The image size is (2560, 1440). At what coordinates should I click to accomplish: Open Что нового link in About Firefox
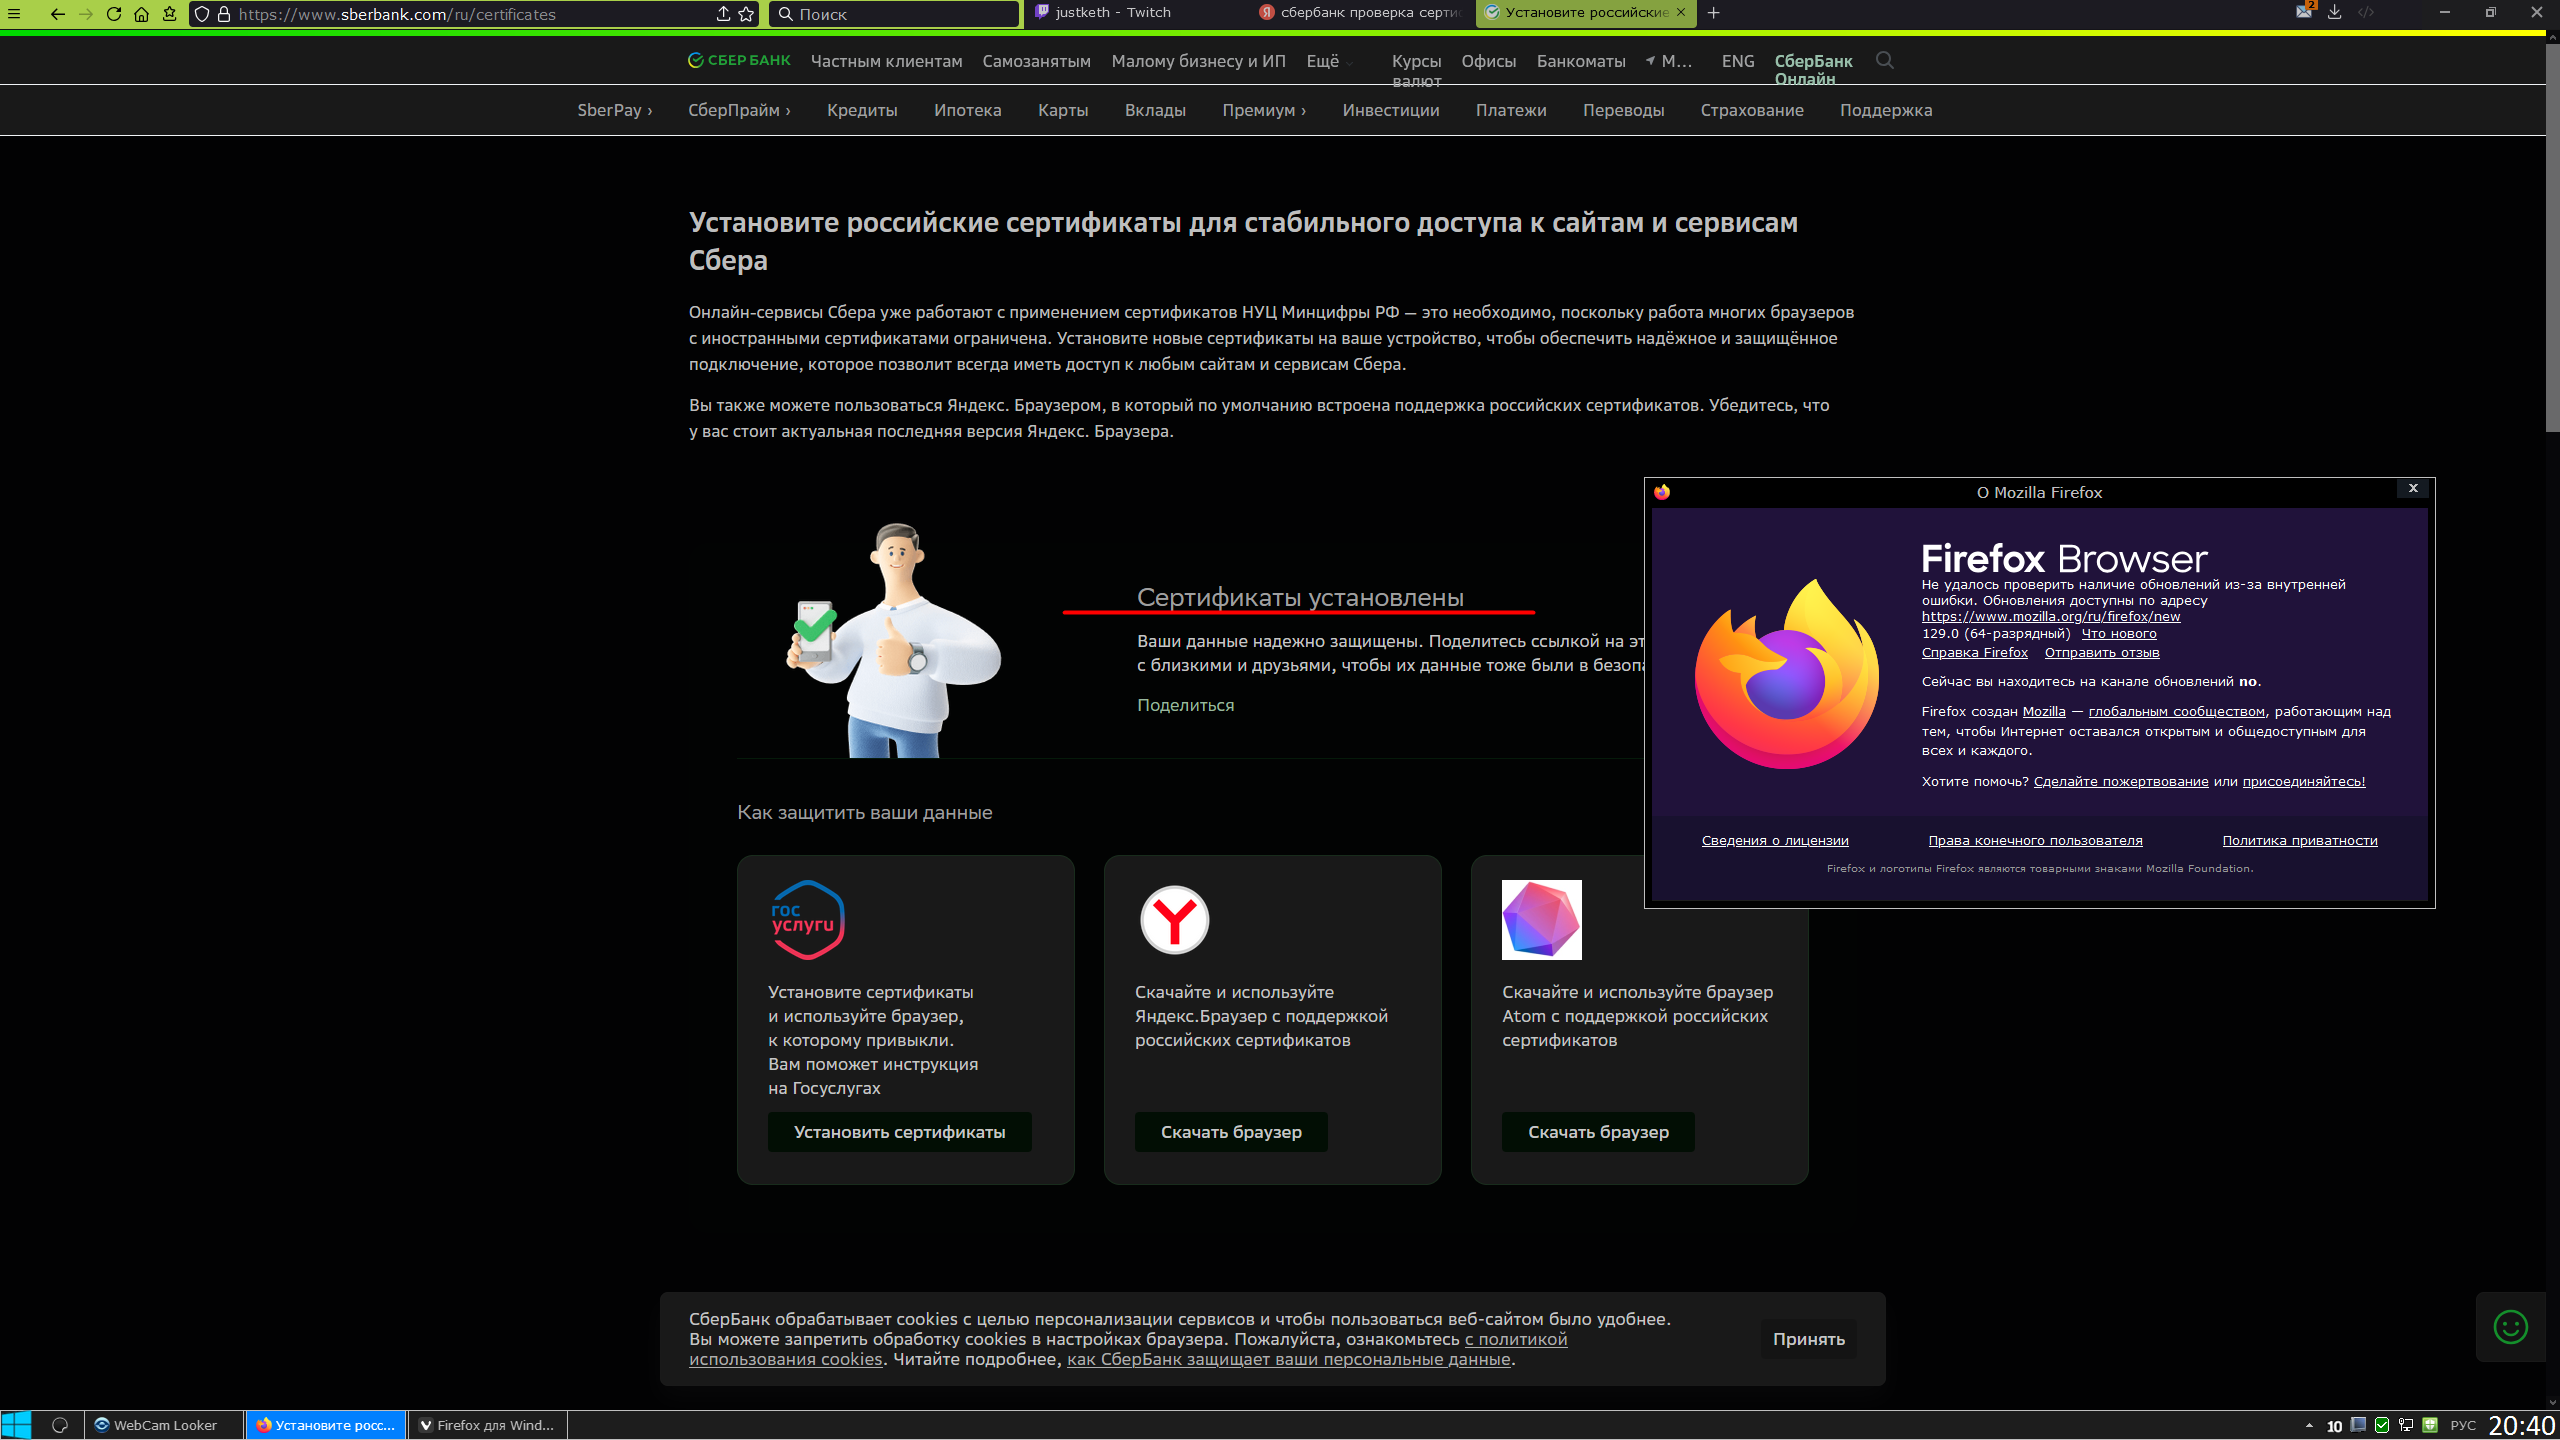click(2118, 633)
